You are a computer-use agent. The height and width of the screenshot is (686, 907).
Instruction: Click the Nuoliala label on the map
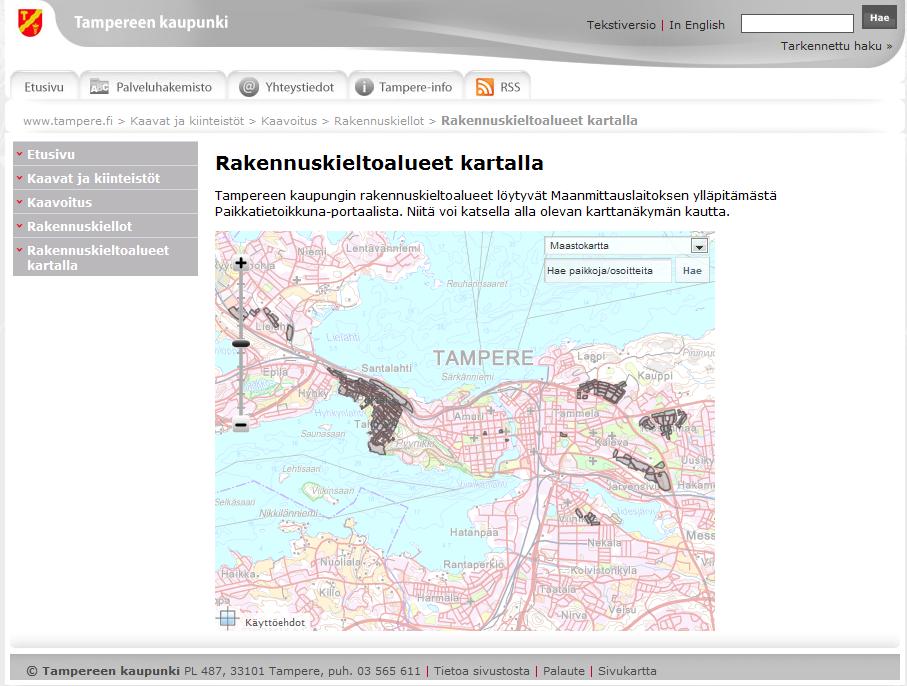click(x=340, y=562)
